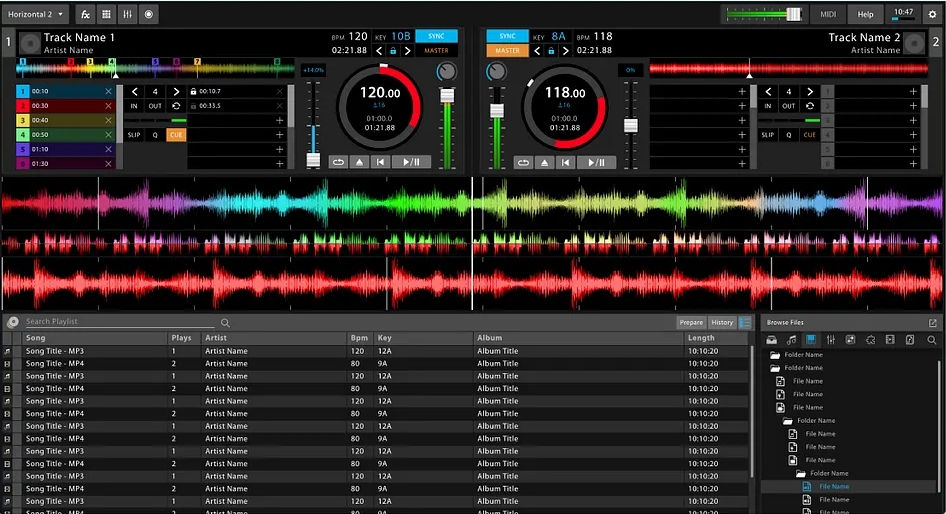
Task: Select the music note icon in Browse Files
Action: 792,340
